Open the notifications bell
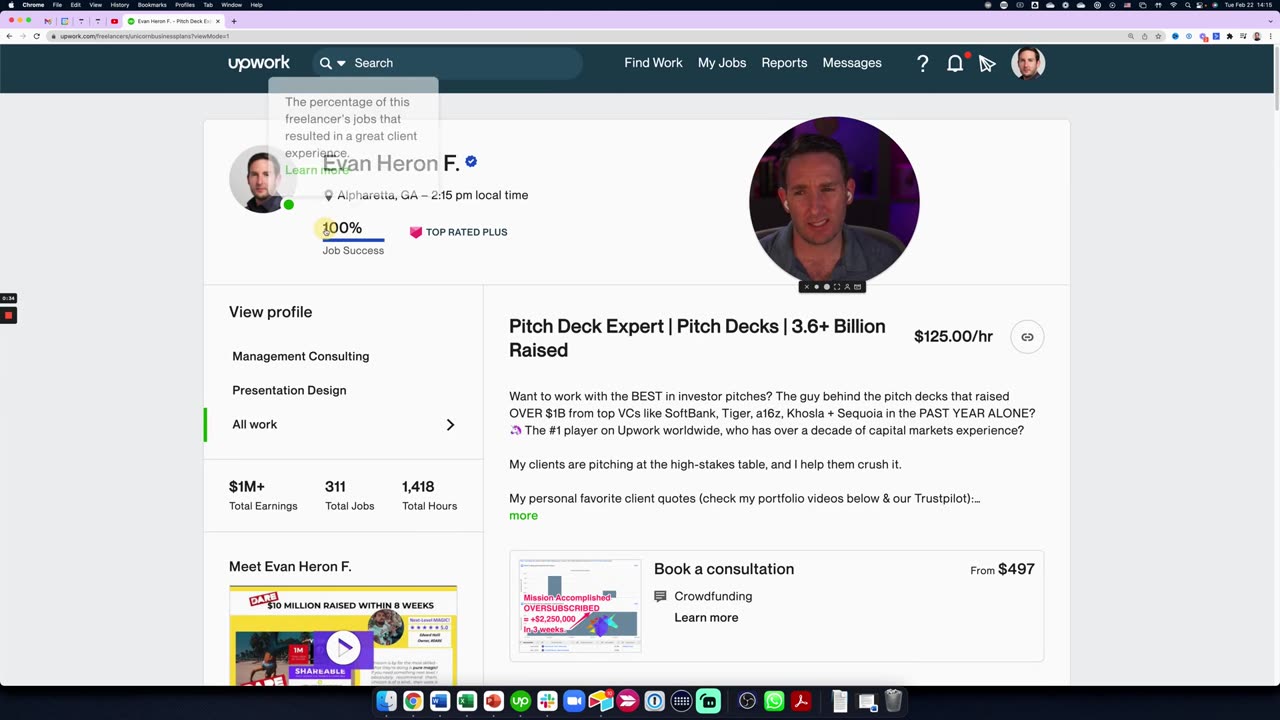Screen dimensions: 1280x720 point(955,63)
